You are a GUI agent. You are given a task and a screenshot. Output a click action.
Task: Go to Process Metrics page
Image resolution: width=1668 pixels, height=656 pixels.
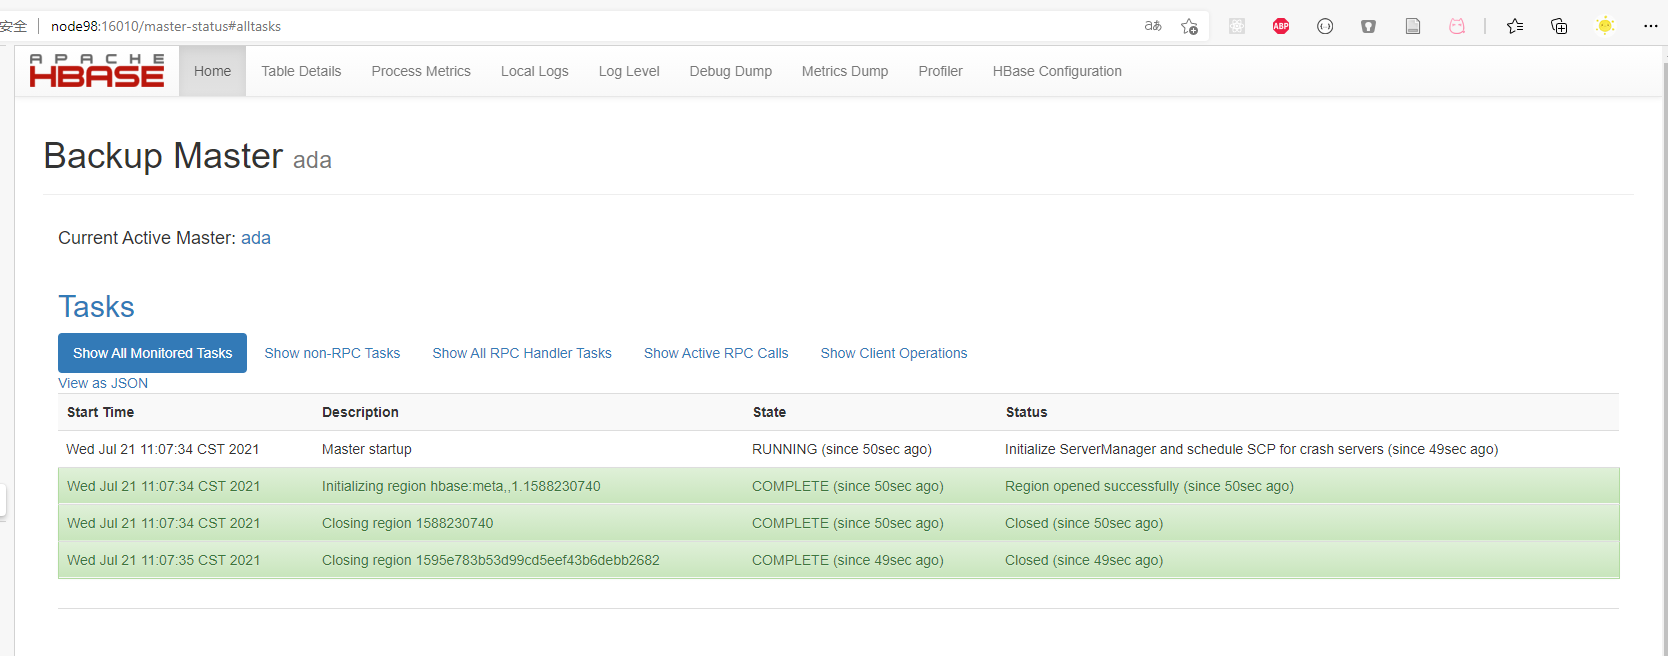(421, 71)
